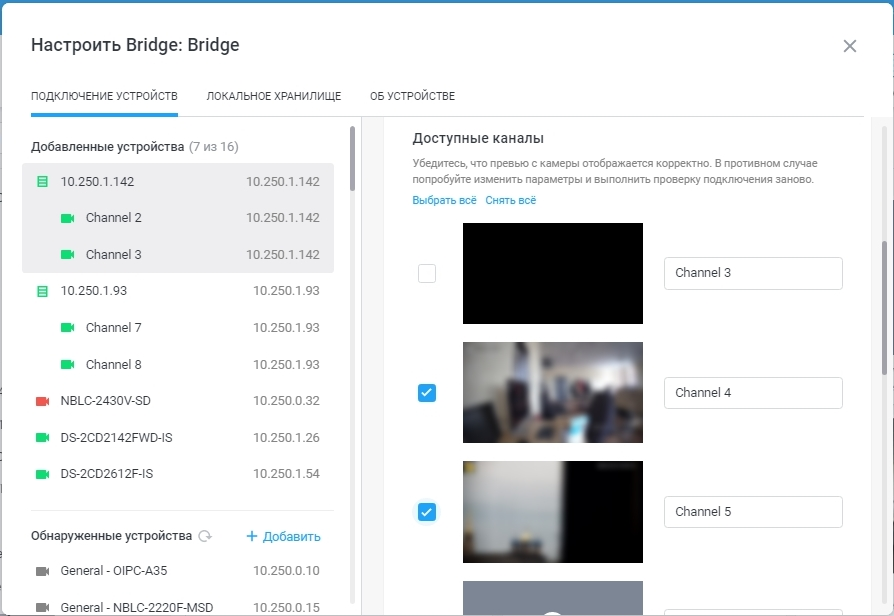Edit the Channel 4 name field

(x=753, y=392)
